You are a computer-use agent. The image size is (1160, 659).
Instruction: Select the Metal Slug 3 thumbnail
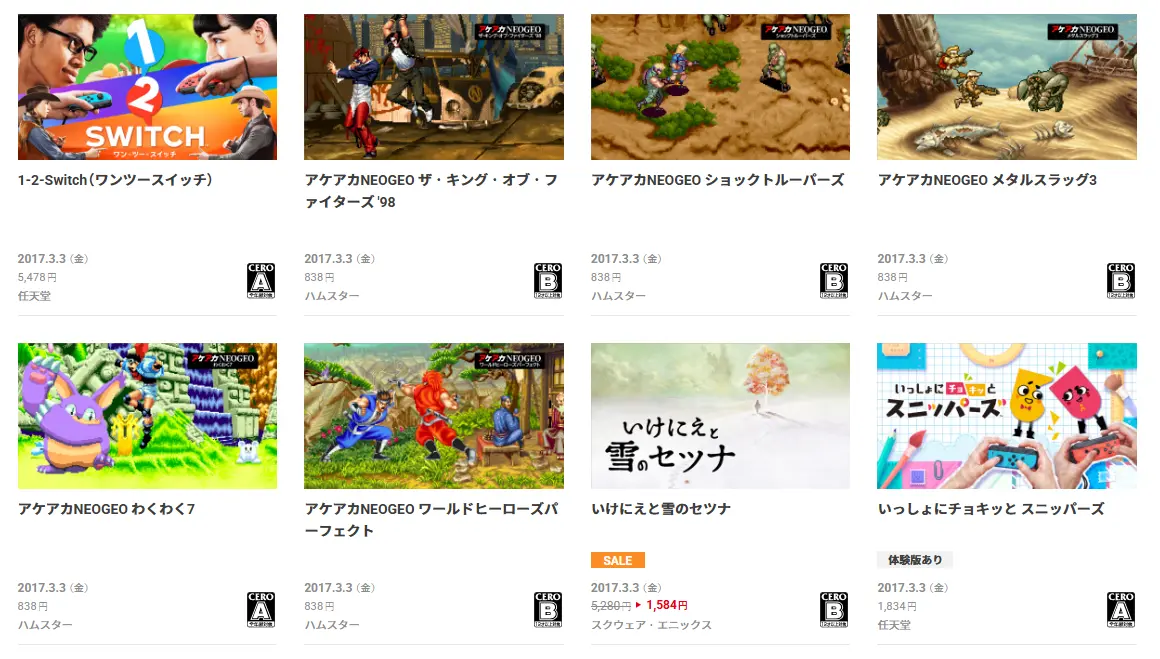1007,87
